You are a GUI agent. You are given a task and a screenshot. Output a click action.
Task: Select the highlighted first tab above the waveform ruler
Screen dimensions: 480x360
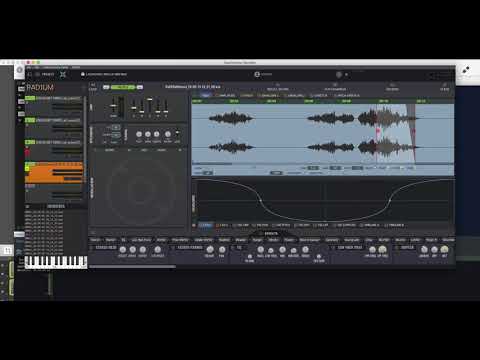(205, 95)
